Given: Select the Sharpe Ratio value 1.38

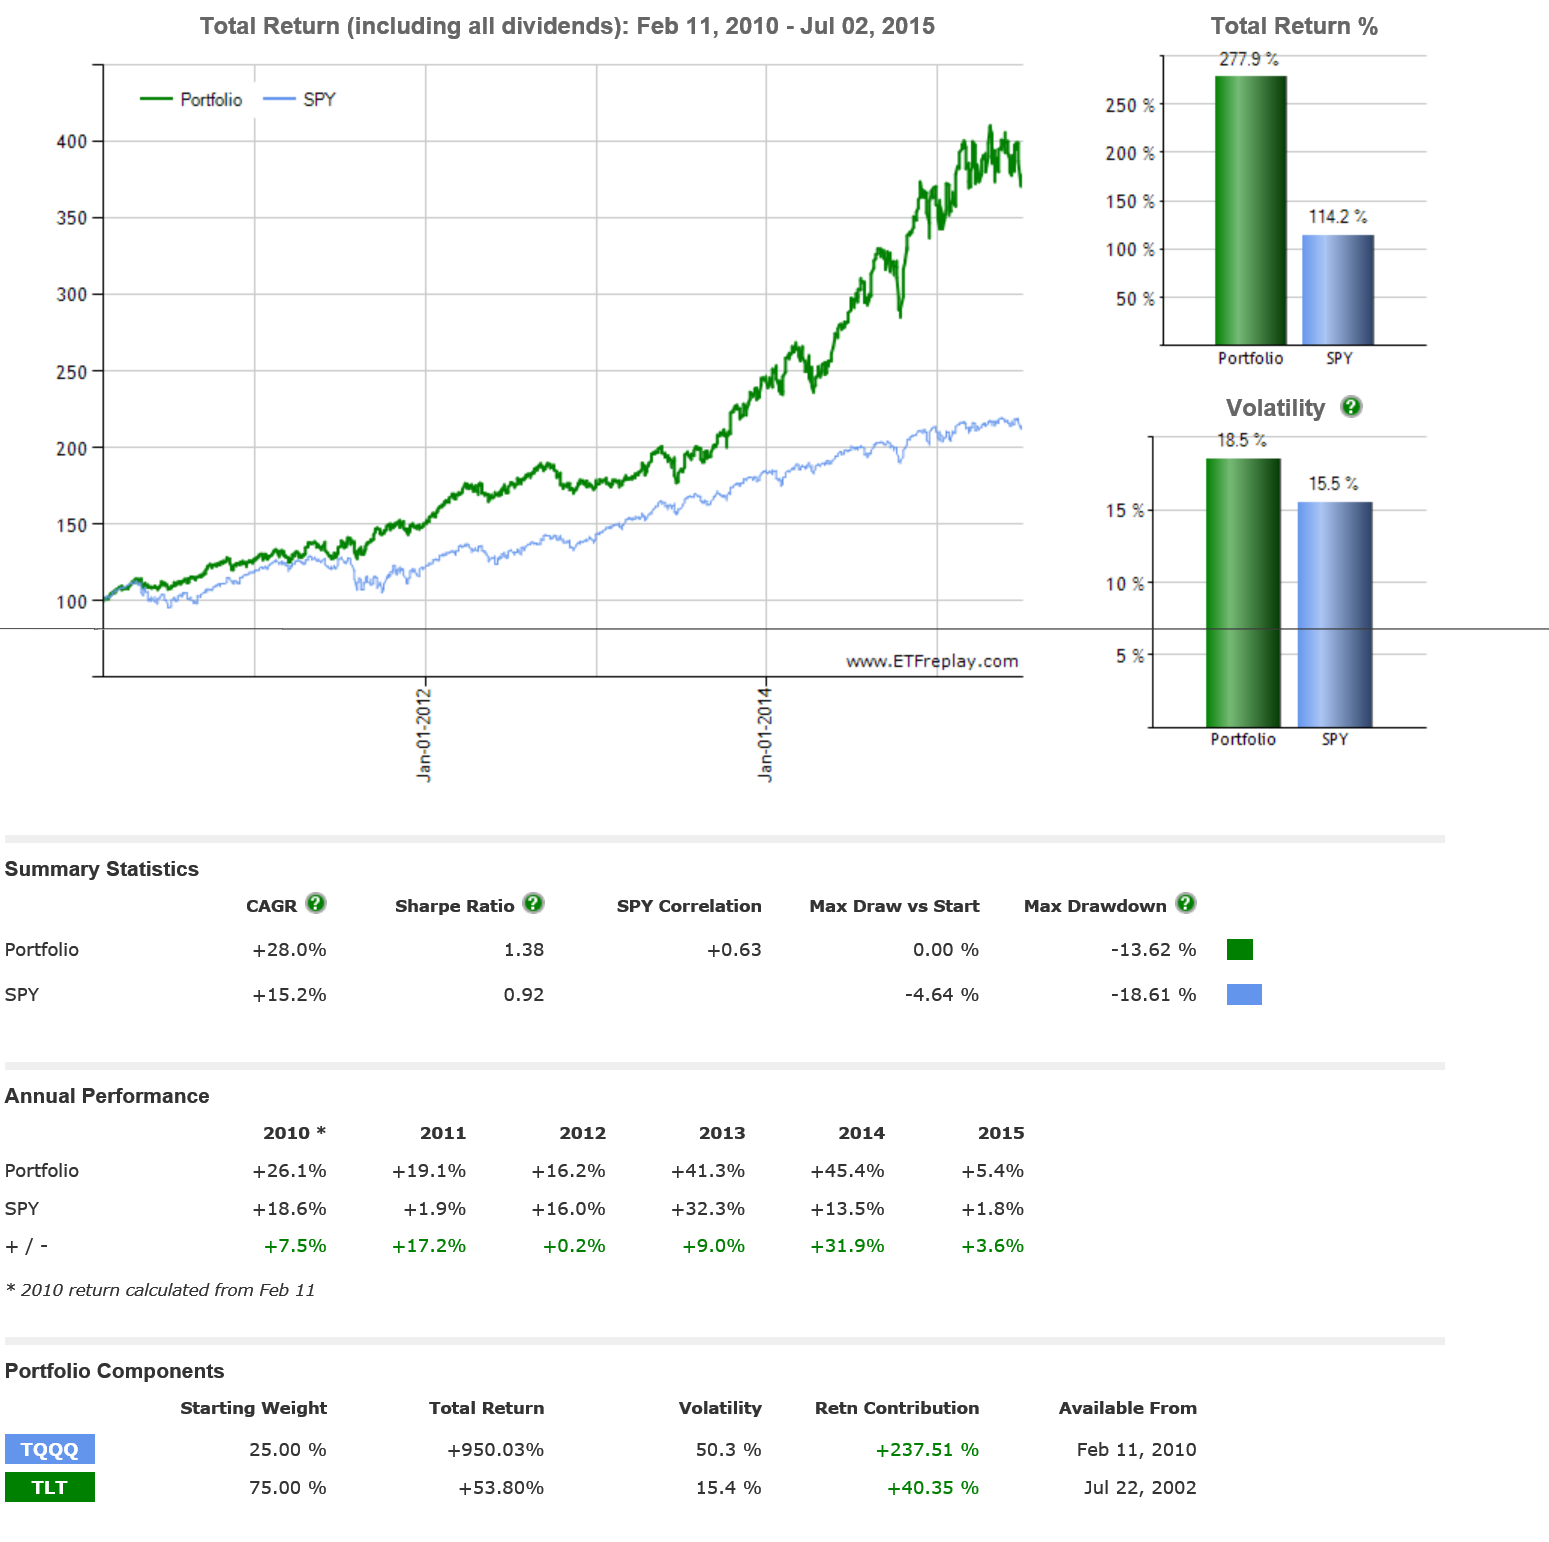Looking at the screenshot, I should pos(524,950).
